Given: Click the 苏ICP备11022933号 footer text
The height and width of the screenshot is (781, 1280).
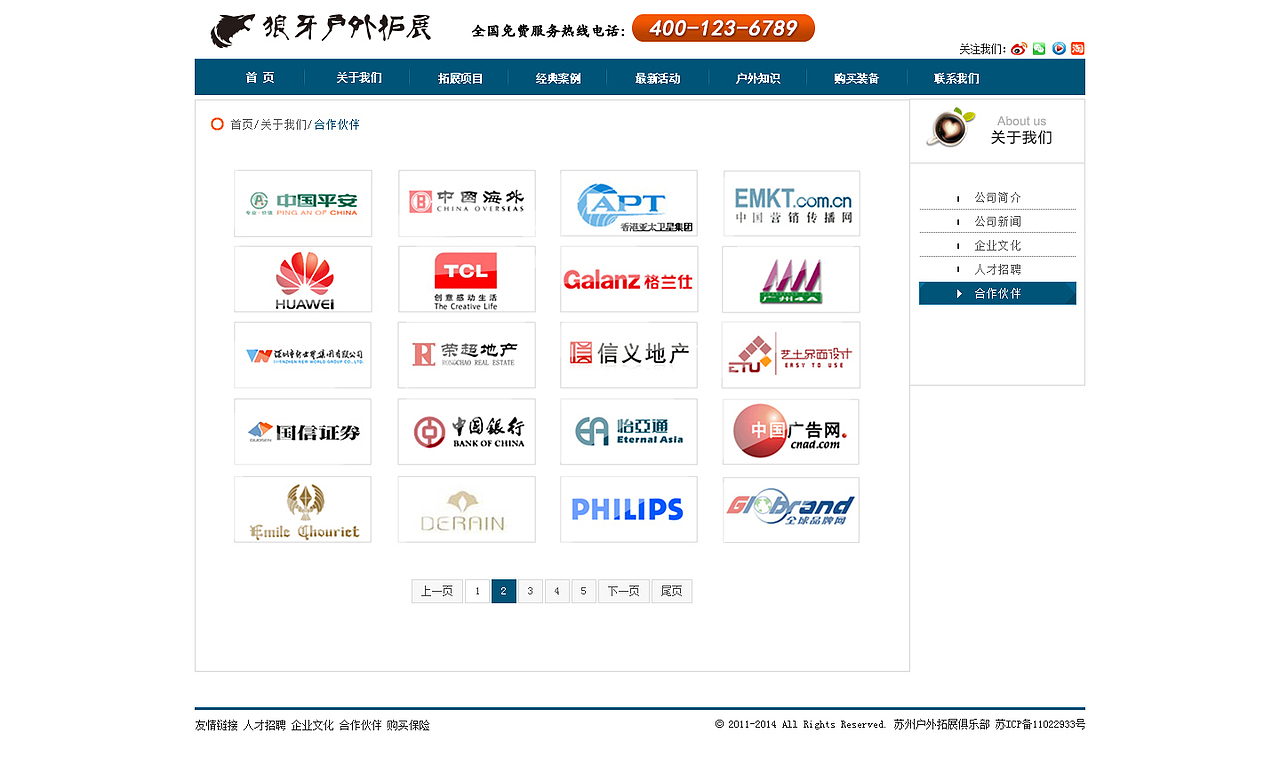Looking at the screenshot, I should (1040, 725).
